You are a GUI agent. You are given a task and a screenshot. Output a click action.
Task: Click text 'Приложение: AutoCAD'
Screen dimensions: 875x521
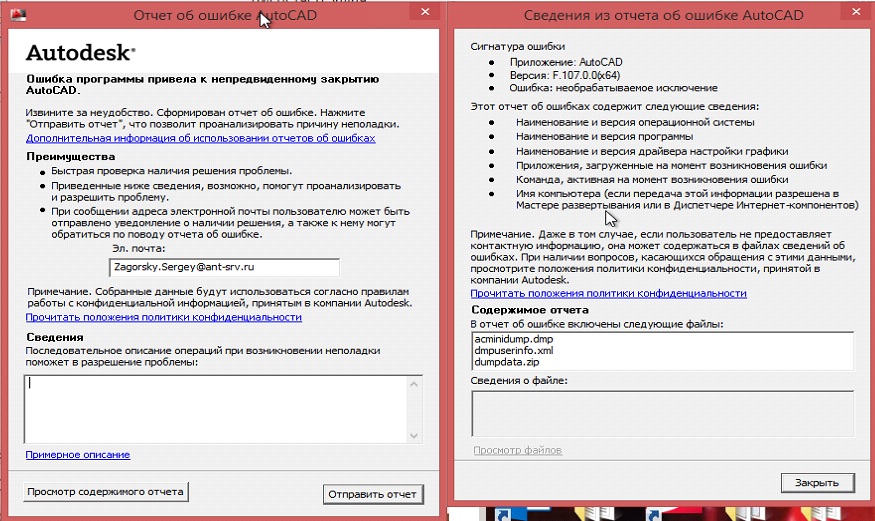(566, 62)
